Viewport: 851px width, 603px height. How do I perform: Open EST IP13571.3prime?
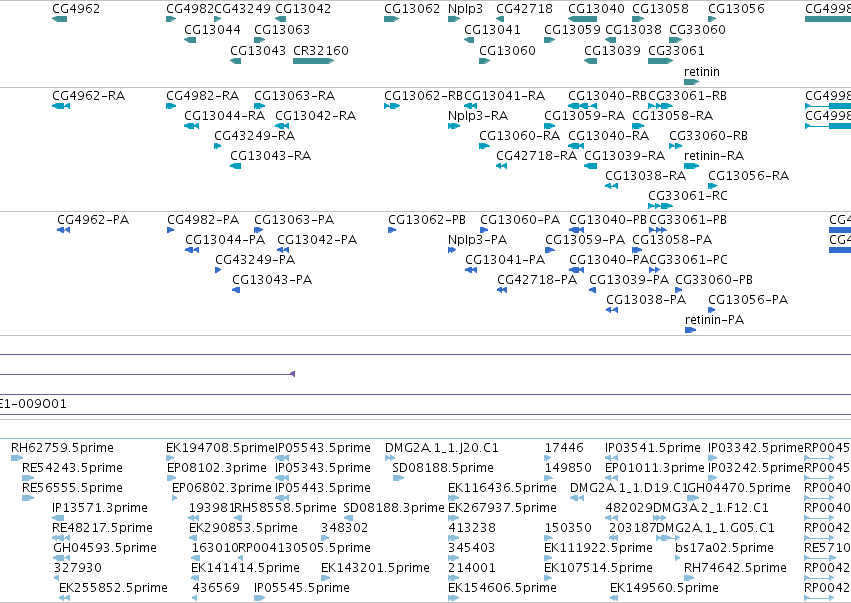point(100,508)
